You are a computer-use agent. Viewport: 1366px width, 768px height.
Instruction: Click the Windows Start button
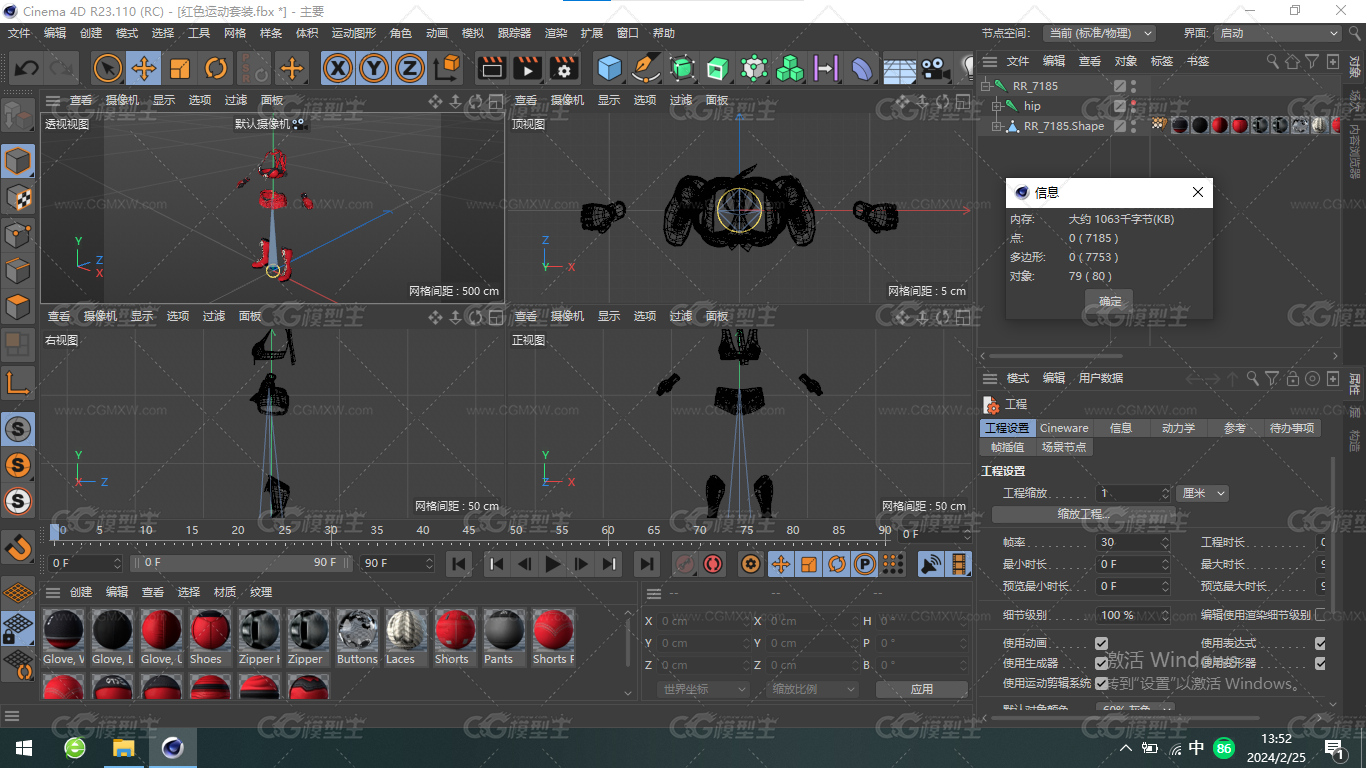click(x=24, y=748)
